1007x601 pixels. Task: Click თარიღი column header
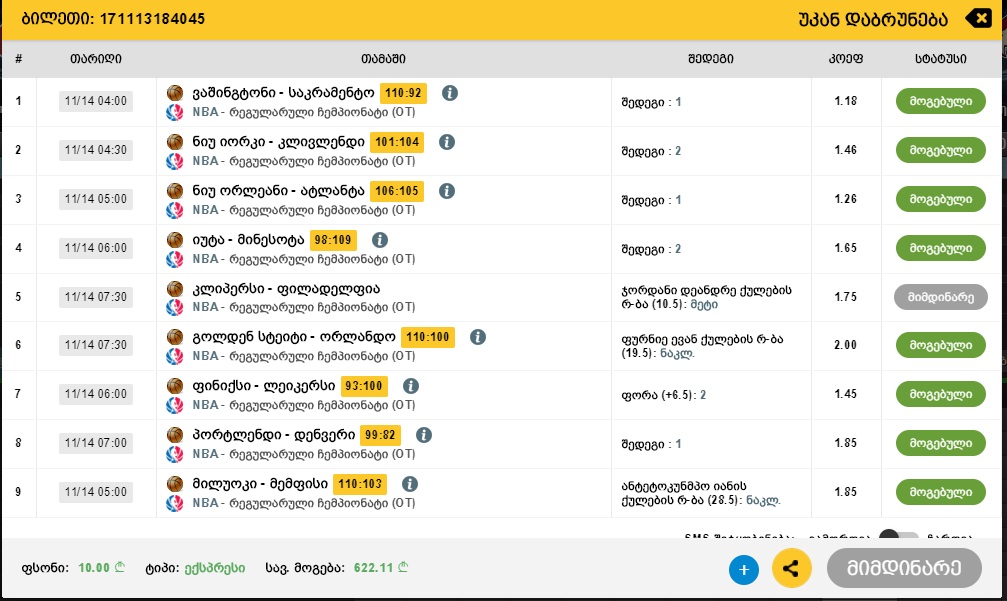[96, 58]
